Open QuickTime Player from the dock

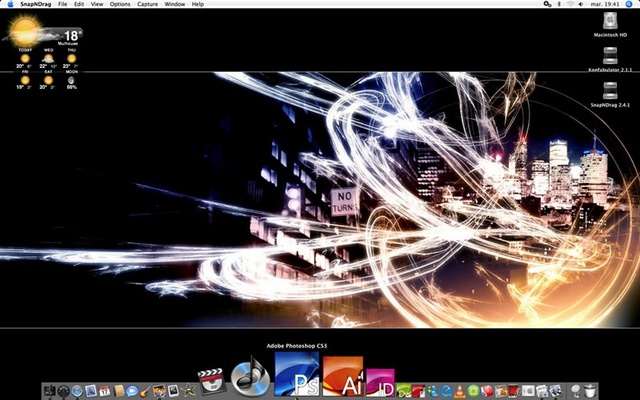point(446,391)
